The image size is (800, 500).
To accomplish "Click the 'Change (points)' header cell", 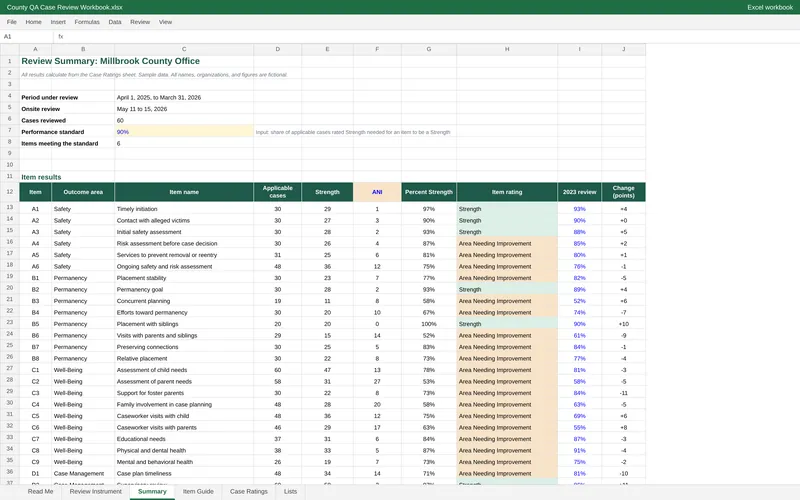I will point(623,192).
